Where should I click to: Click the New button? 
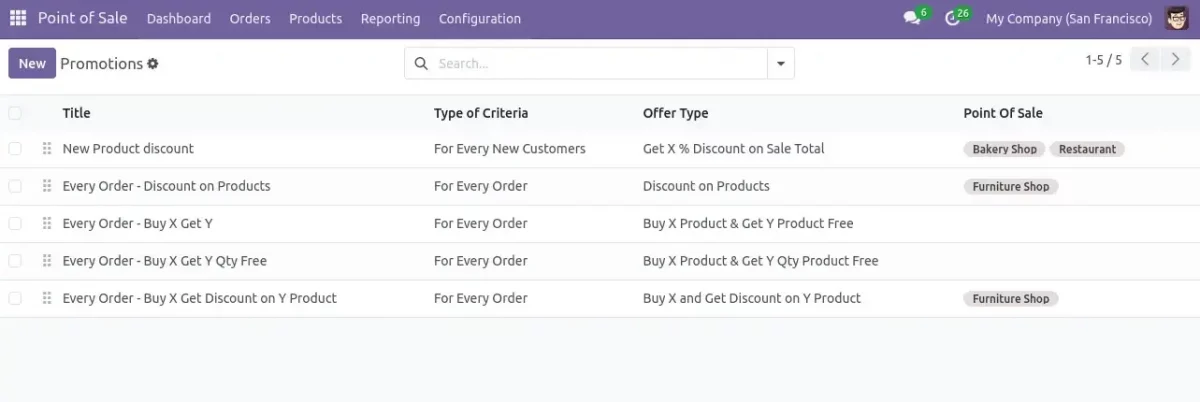tap(32, 64)
